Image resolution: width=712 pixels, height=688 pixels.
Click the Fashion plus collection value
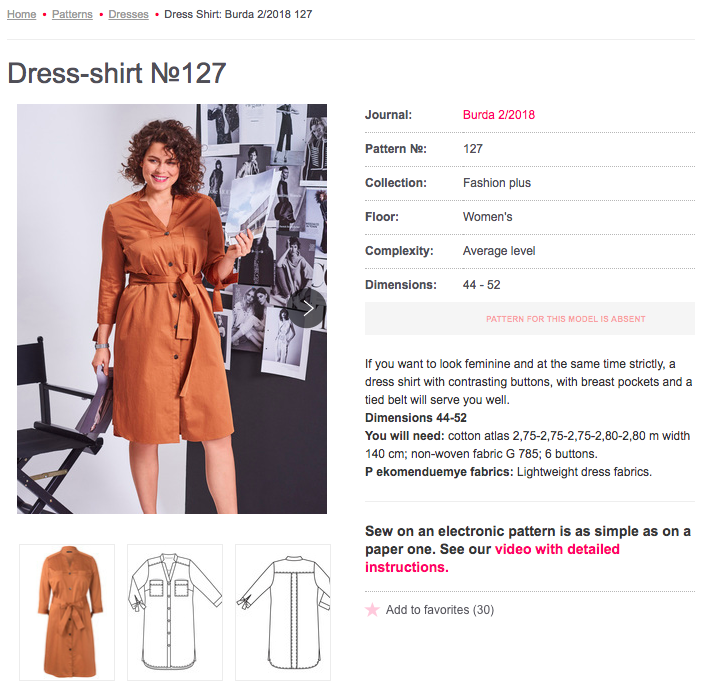496,183
